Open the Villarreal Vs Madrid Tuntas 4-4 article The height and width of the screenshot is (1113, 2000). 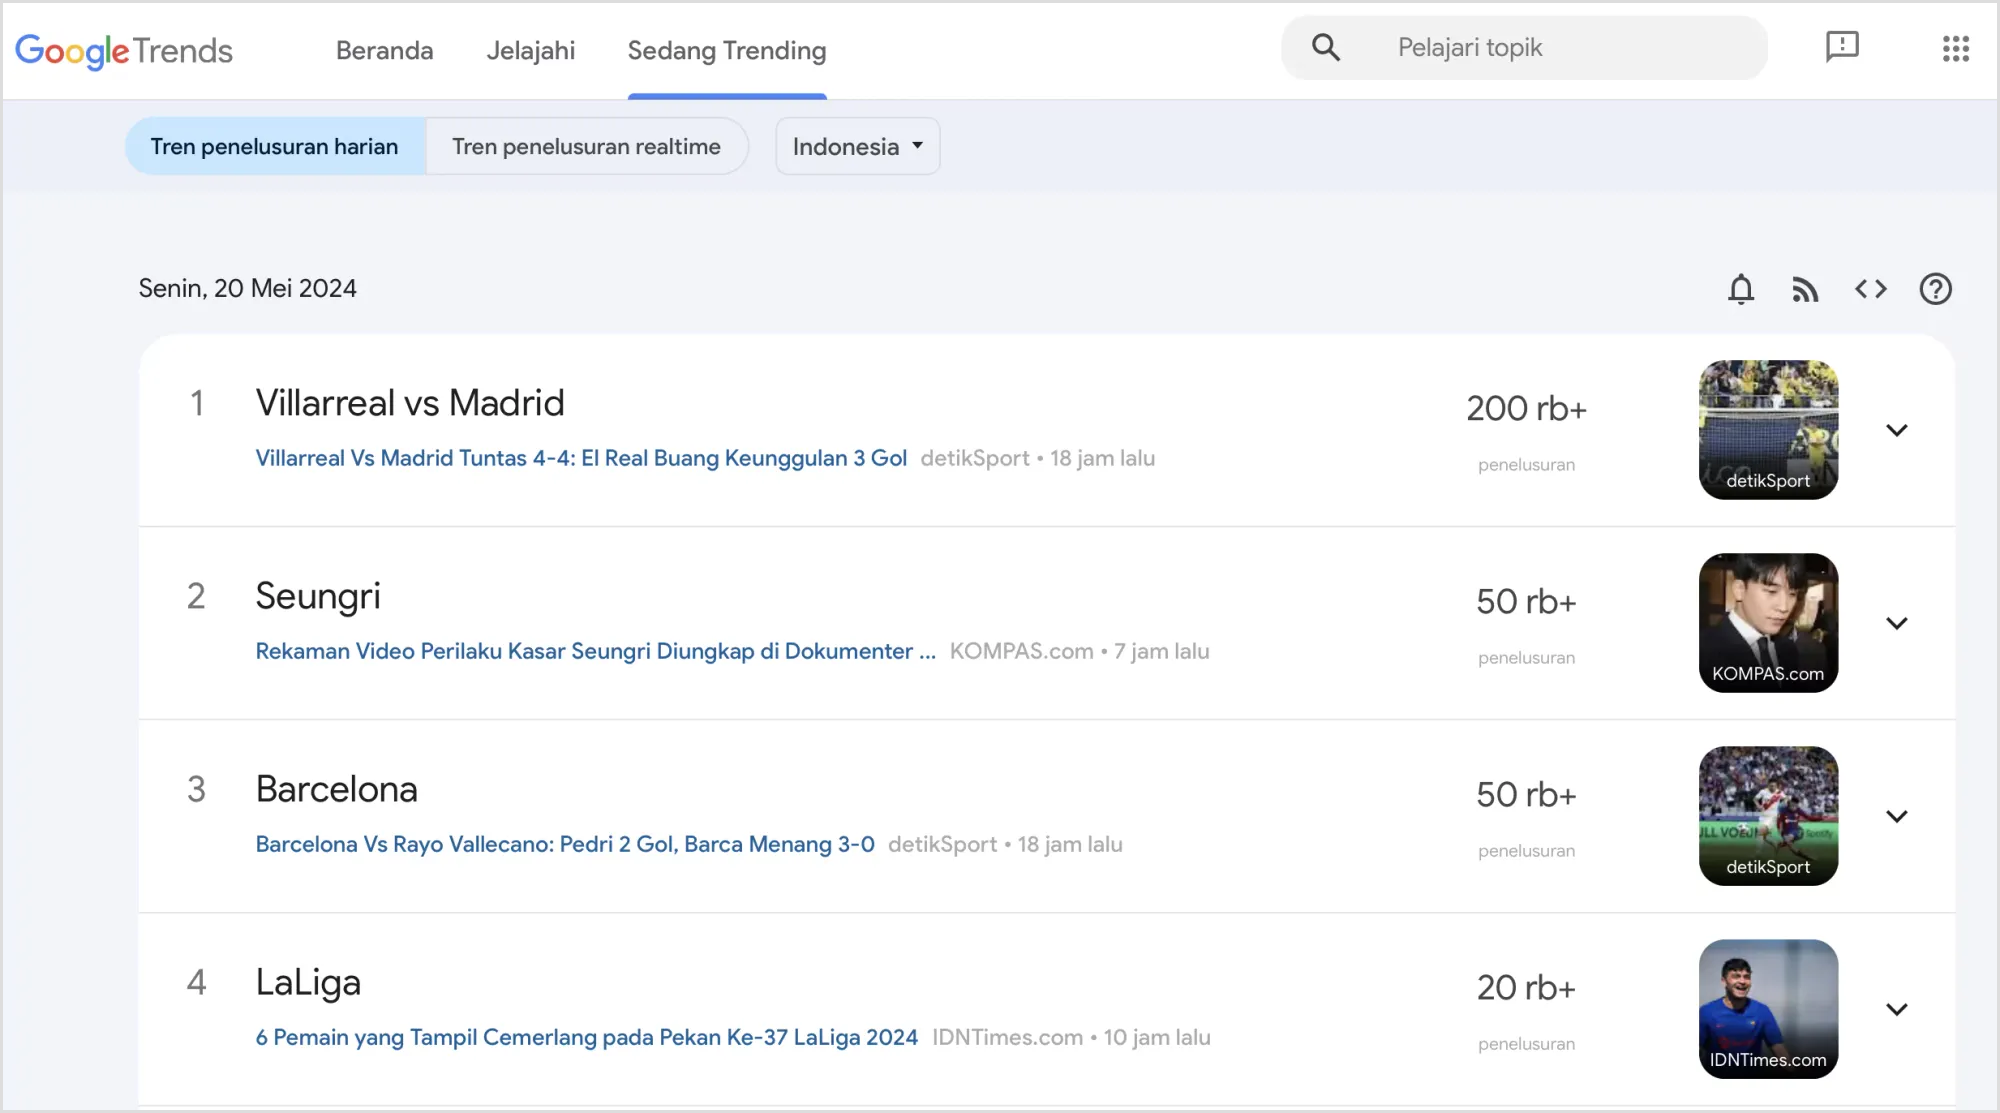coord(581,458)
